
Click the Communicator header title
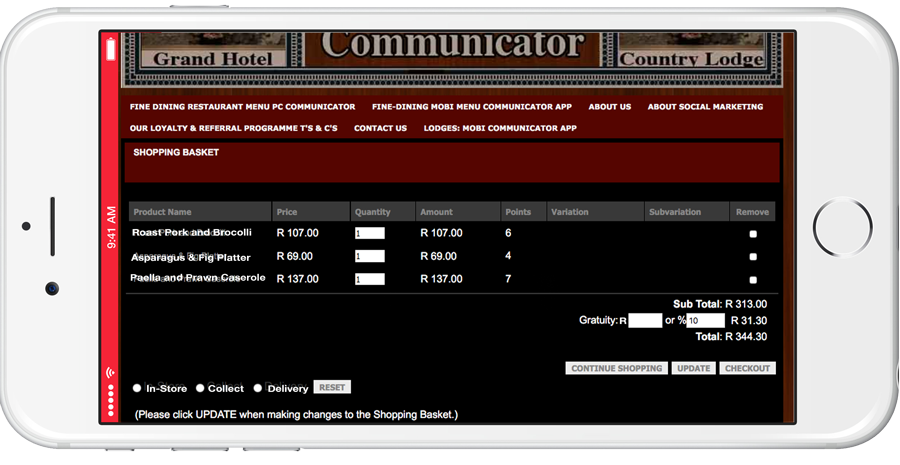pos(452,45)
